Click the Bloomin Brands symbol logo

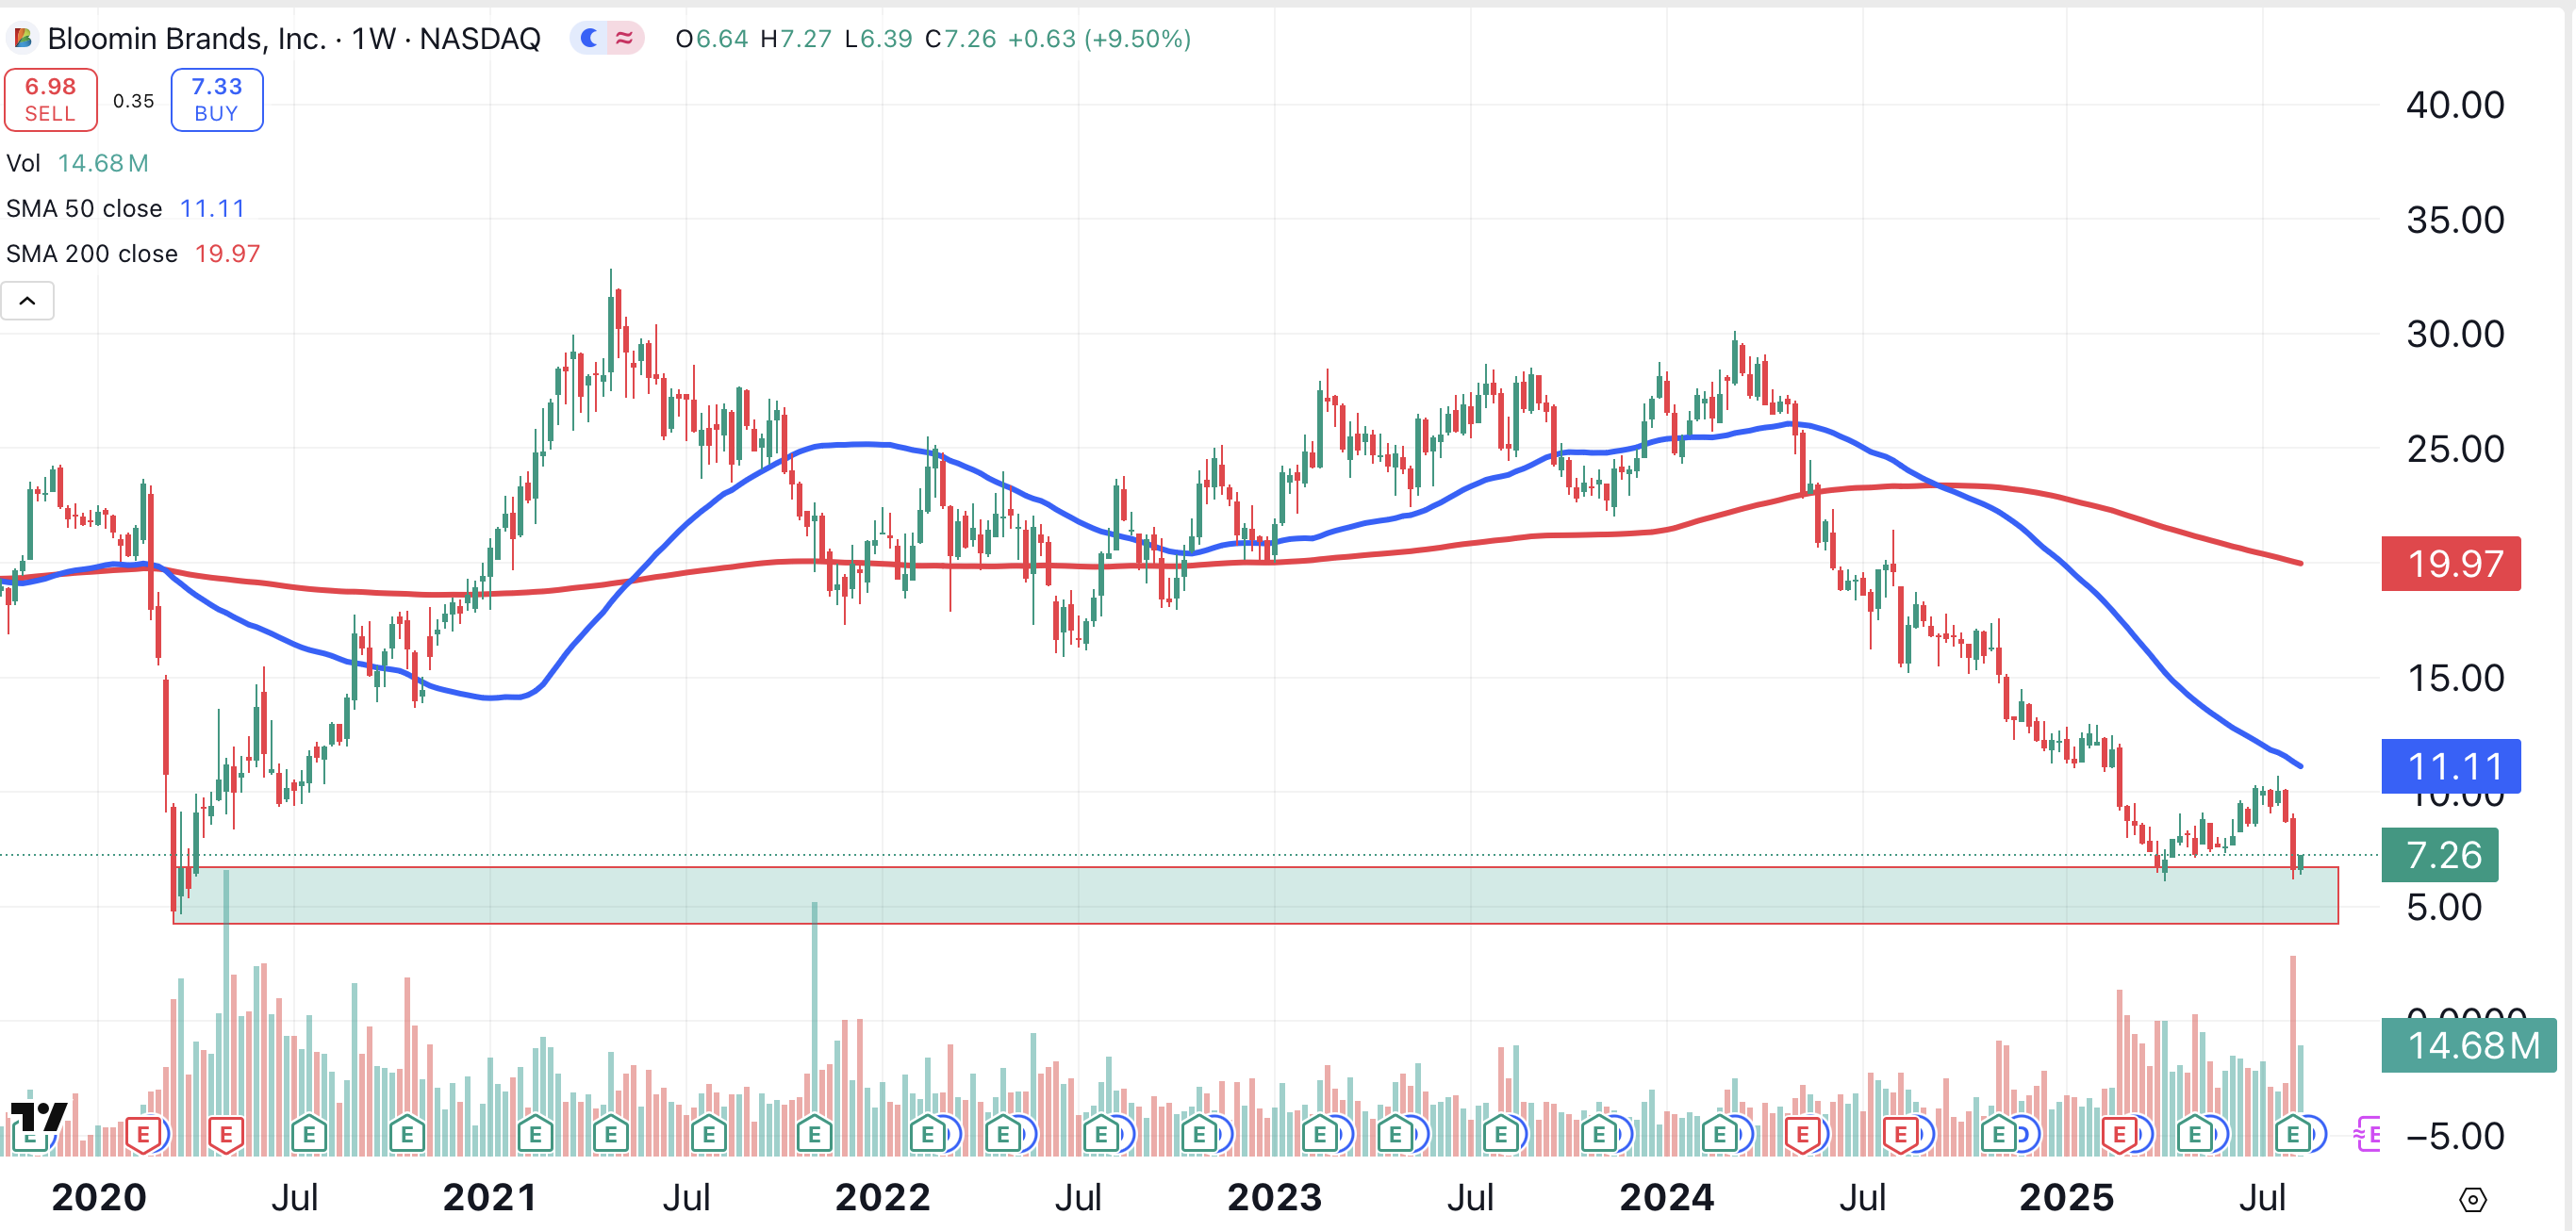22,39
